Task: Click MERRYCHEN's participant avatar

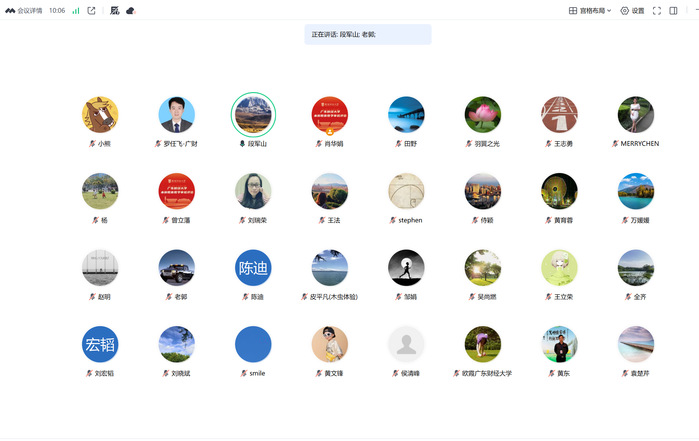Action: [x=635, y=114]
